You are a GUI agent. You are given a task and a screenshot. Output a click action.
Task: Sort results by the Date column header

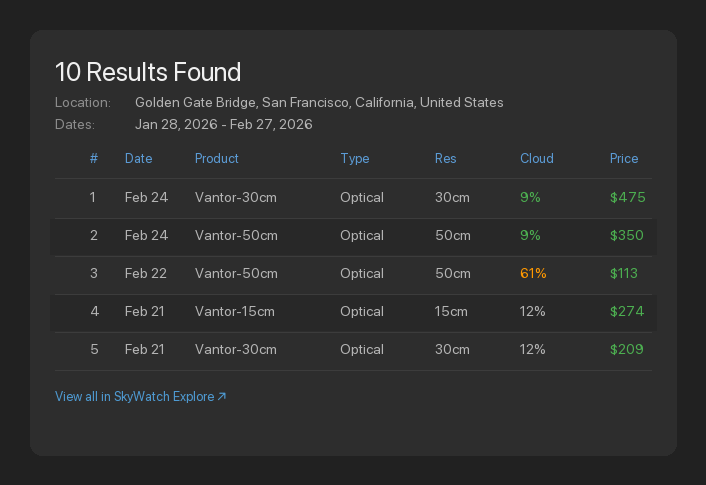pos(139,158)
